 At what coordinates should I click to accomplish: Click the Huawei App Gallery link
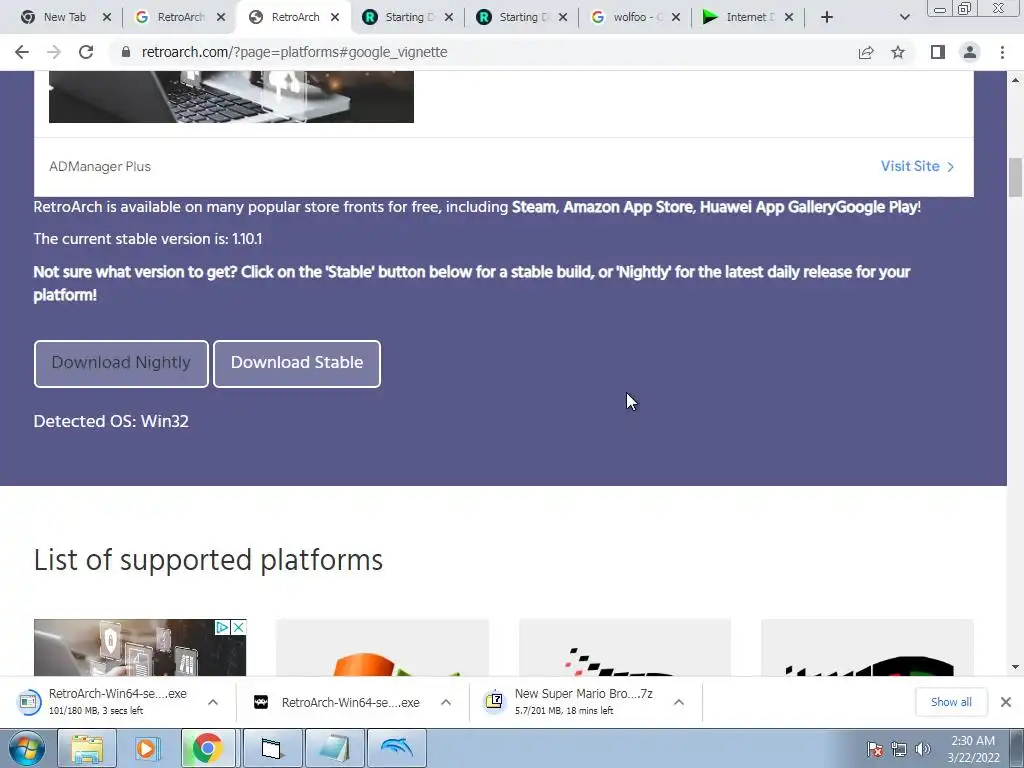click(x=767, y=207)
